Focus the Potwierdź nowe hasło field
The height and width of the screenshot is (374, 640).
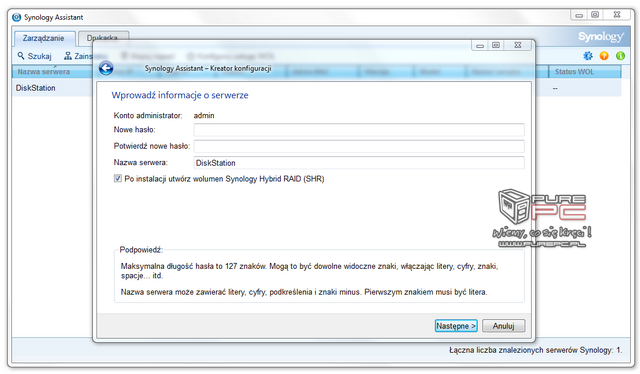click(x=359, y=146)
